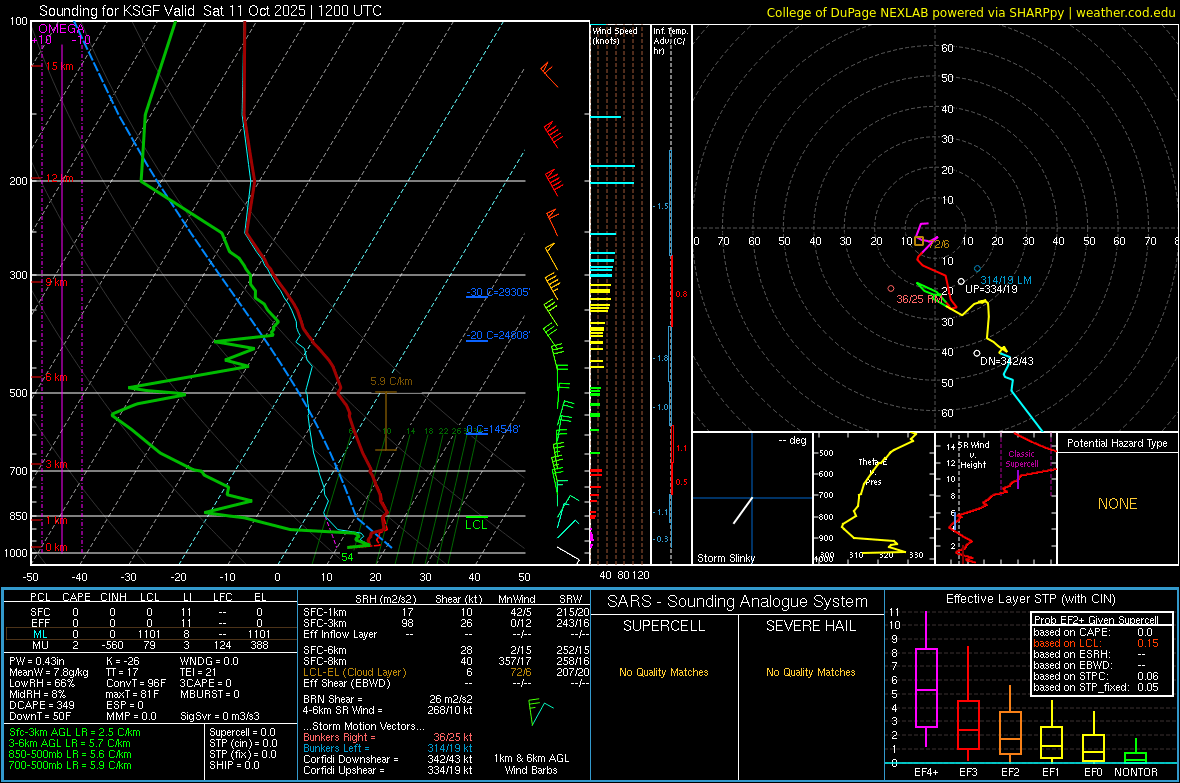This screenshot has width=1180, height=783.
Task: Click the white Storm Slinky line marker
Action: point(743,510)
